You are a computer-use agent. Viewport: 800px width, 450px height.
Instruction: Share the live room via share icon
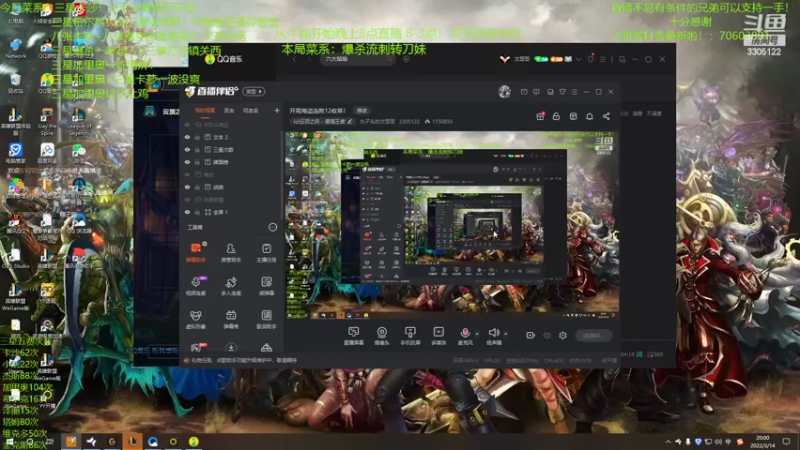point(606,116)
